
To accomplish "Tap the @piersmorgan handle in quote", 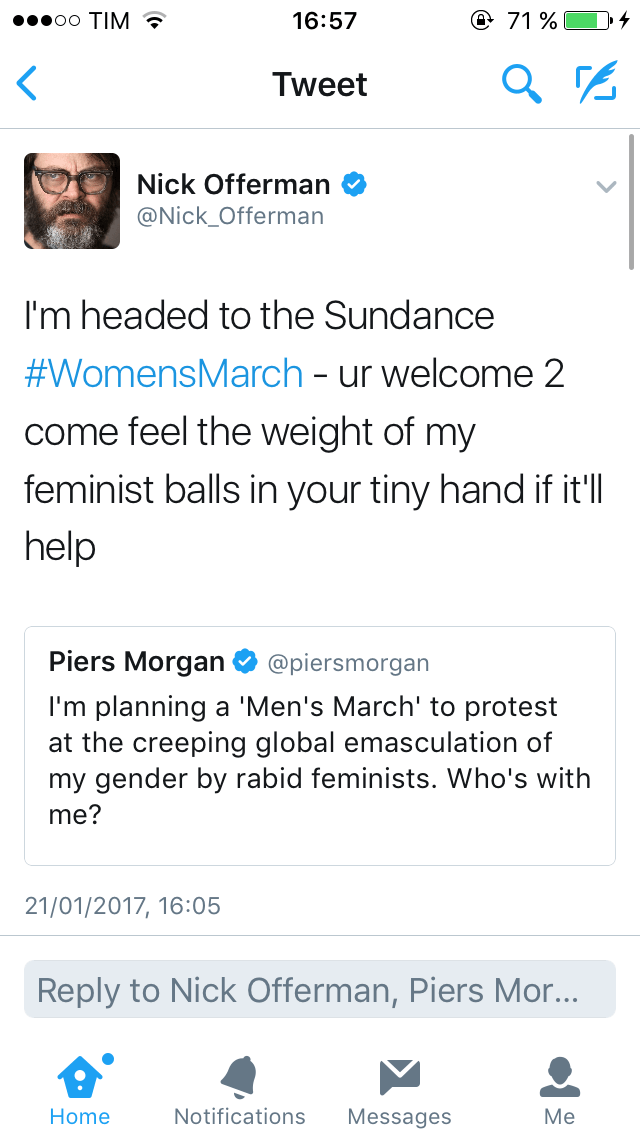I will [x=347, y=662].
